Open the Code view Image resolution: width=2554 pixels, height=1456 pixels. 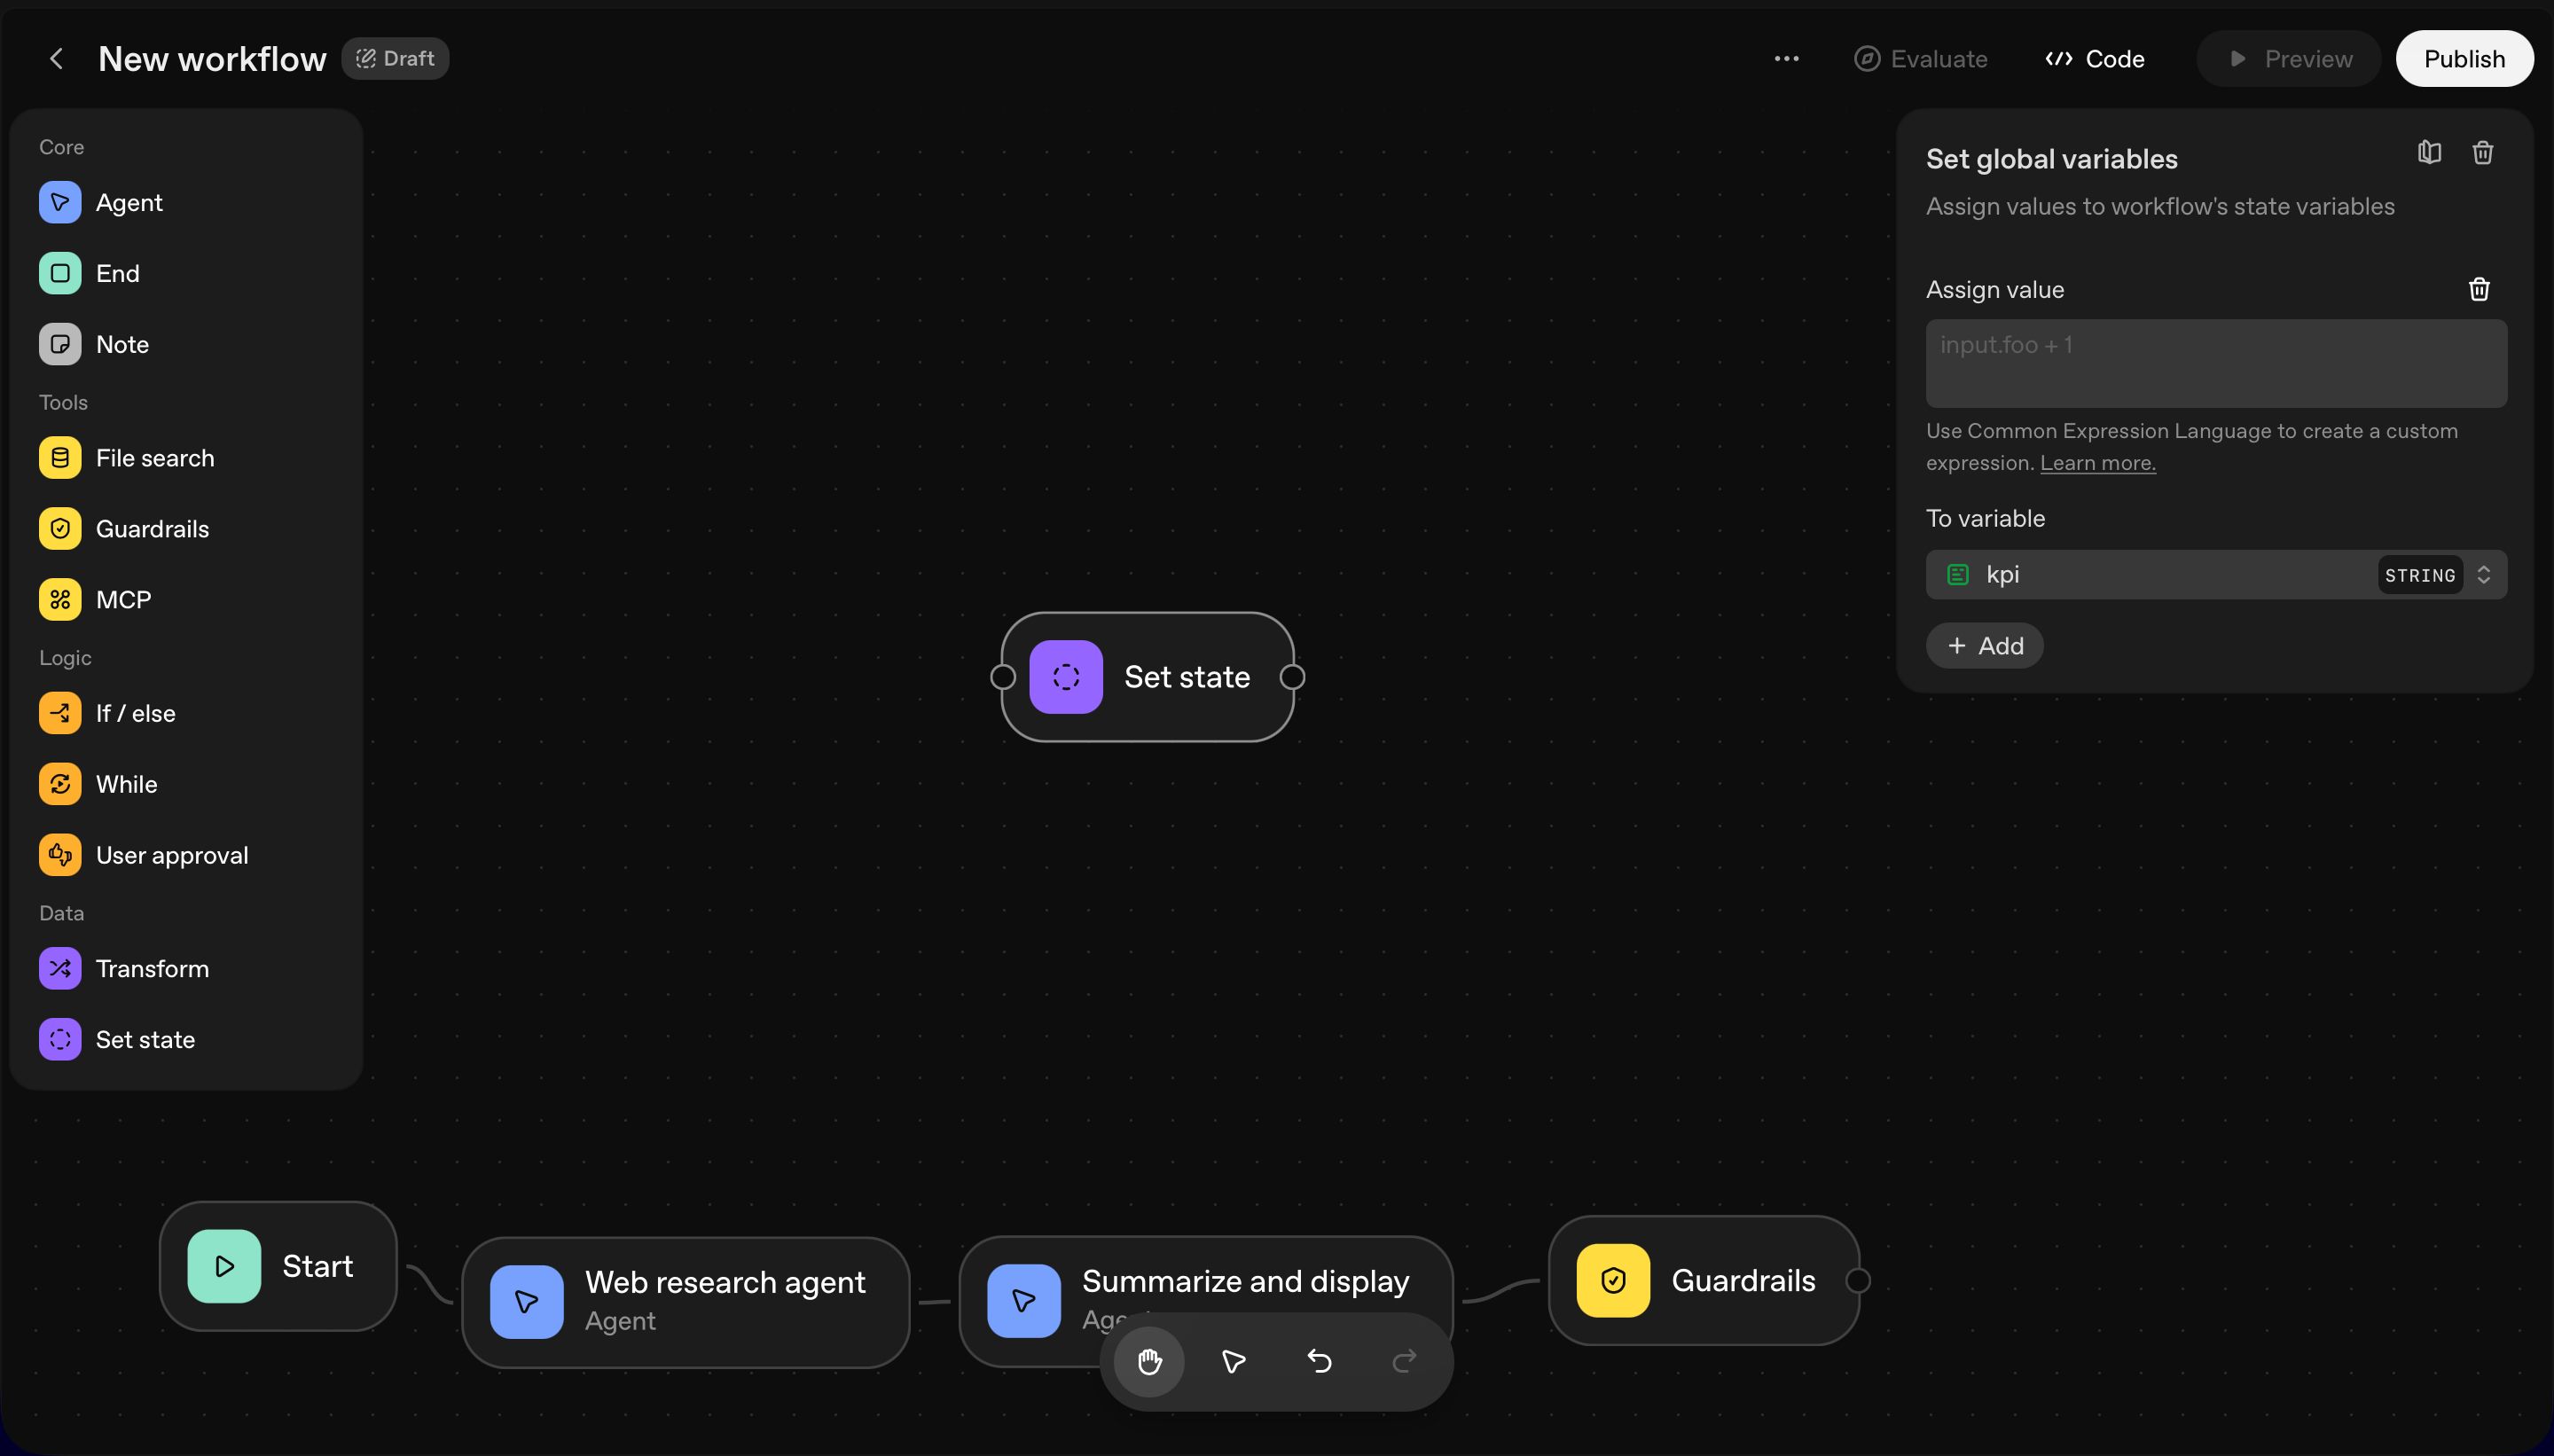(x=2094, y=59)
